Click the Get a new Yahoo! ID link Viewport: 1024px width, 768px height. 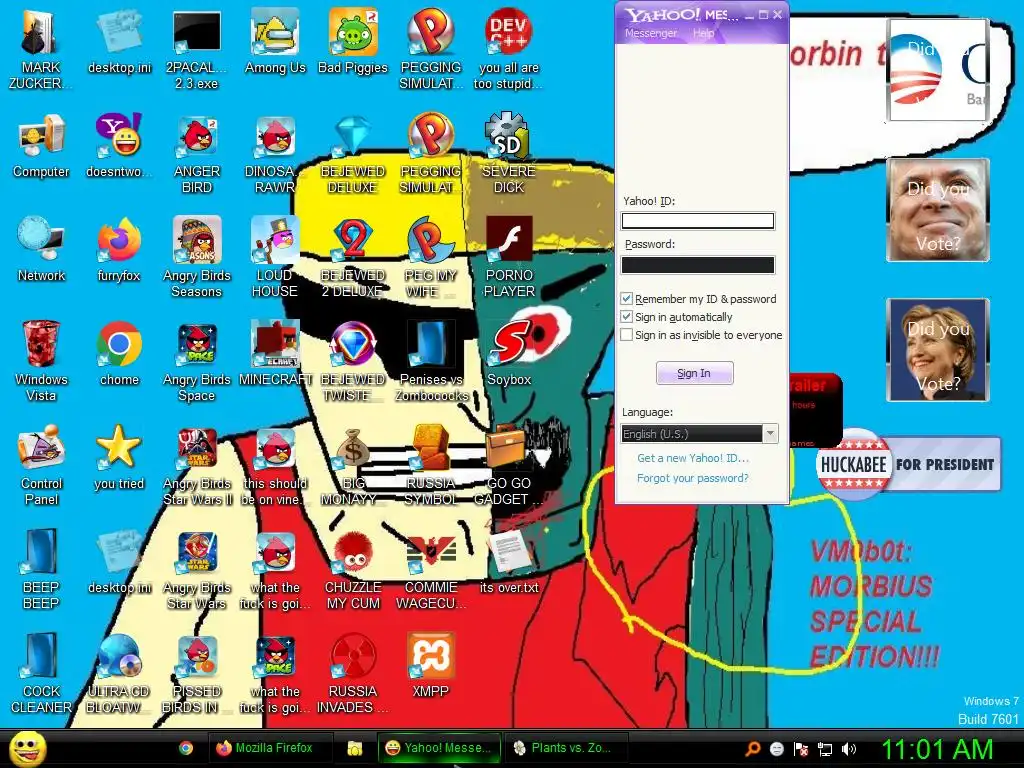(693, 458)
